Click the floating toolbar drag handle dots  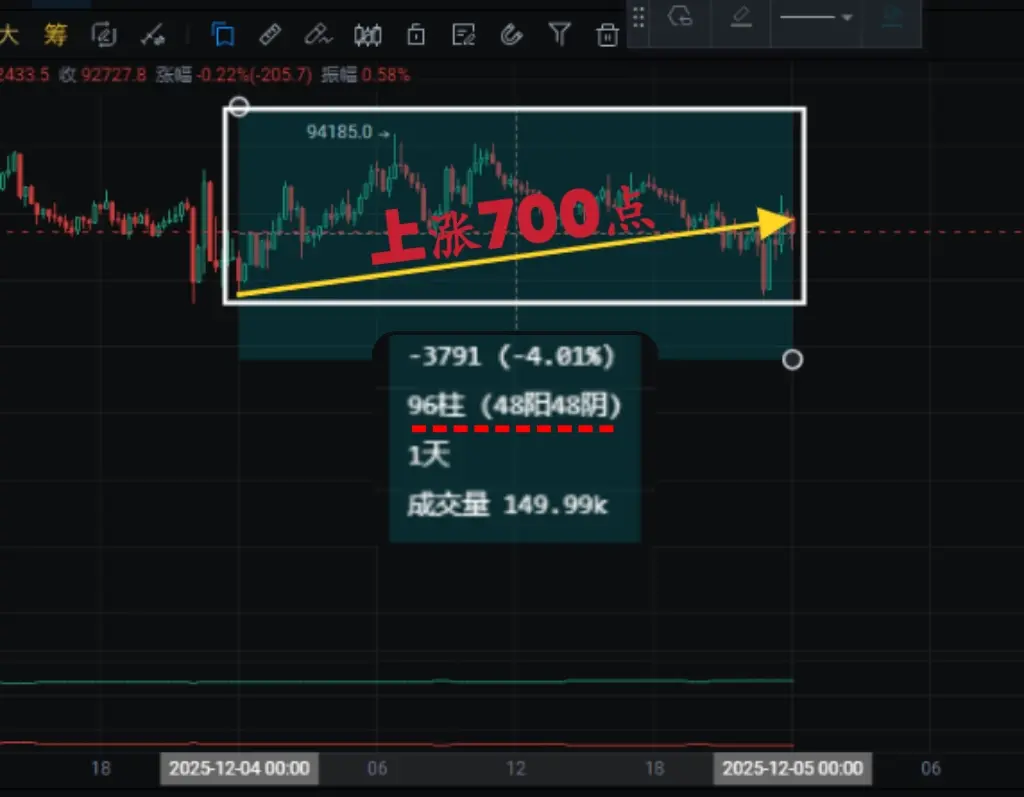click(x=638, y=18)
